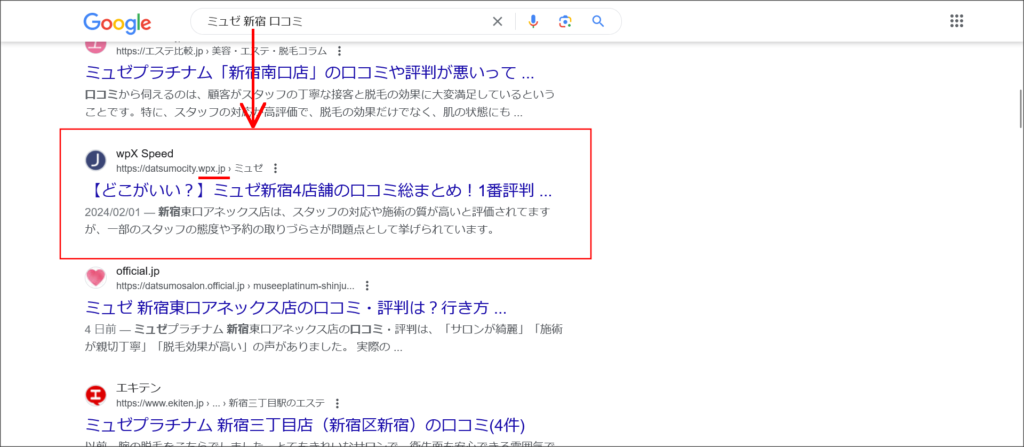The width and height of the screenshot is (1024, 447).
Task: Open 【どこがいい？】ミュゼ新宿4店舗の口コミ総まとめ result
Action: [319, 191]
